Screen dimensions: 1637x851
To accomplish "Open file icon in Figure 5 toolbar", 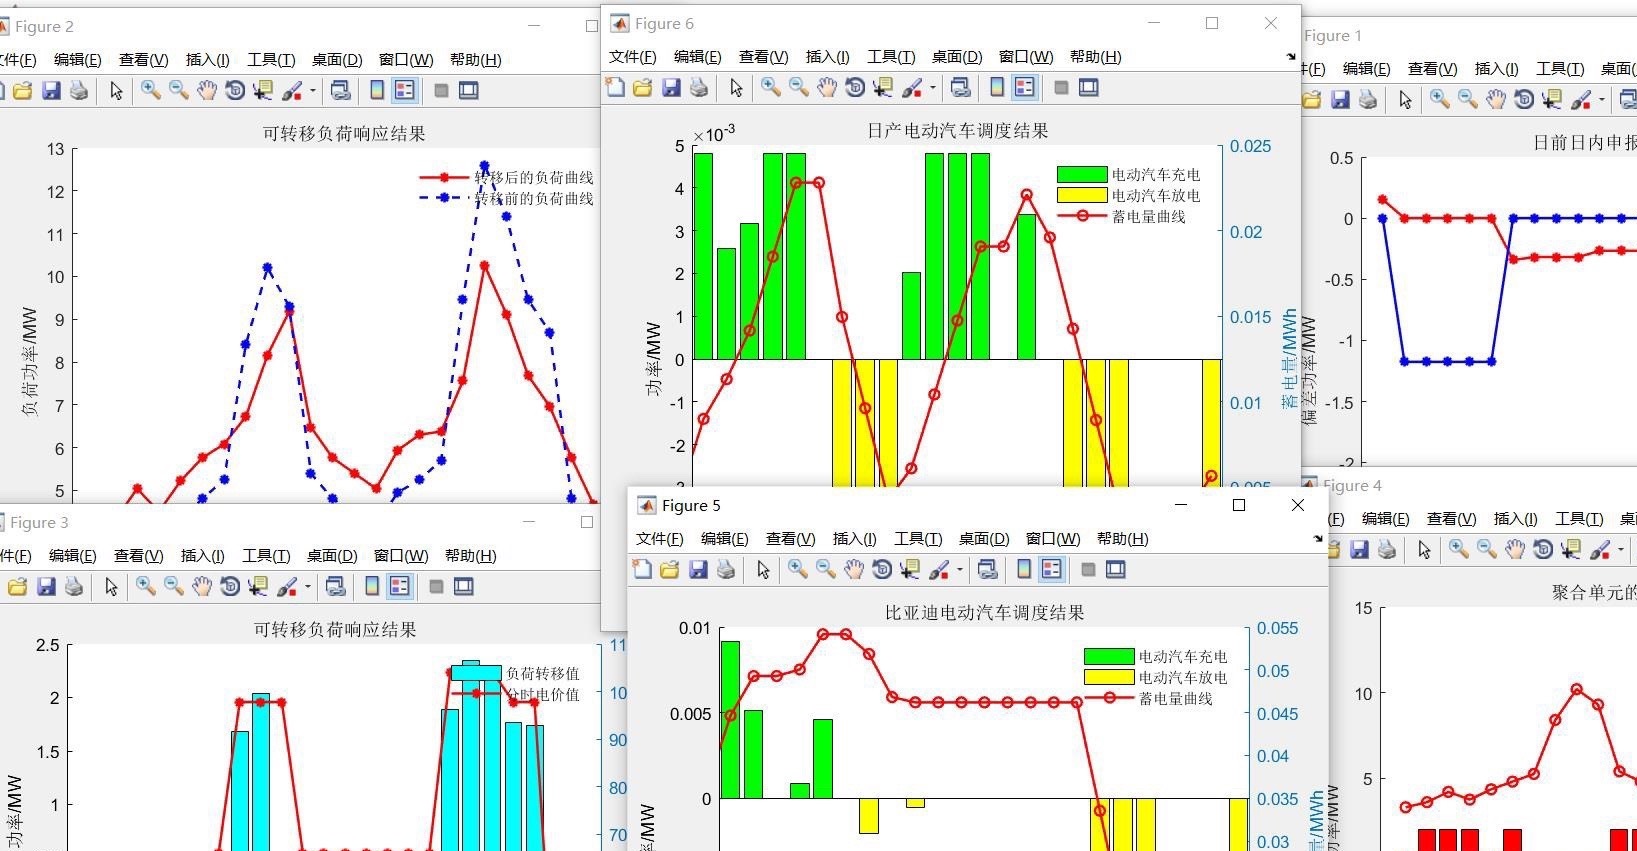I will click(x=670, y=570).
